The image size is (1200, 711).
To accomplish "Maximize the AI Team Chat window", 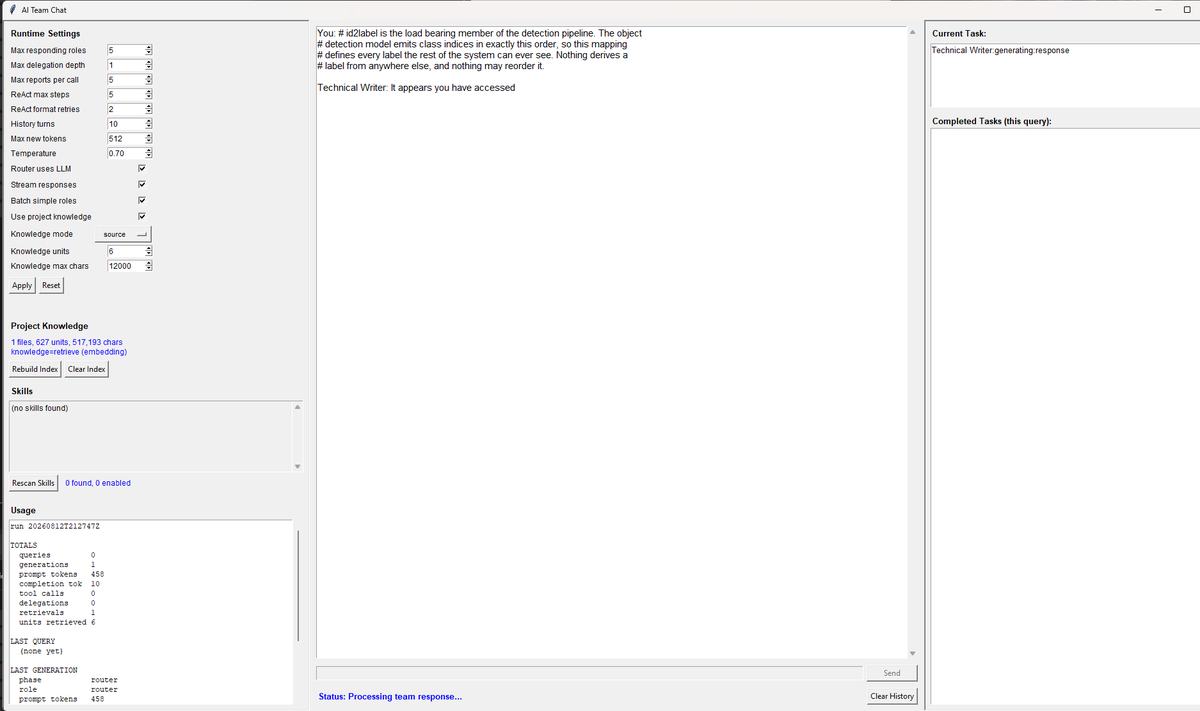I will [1186, 9].
